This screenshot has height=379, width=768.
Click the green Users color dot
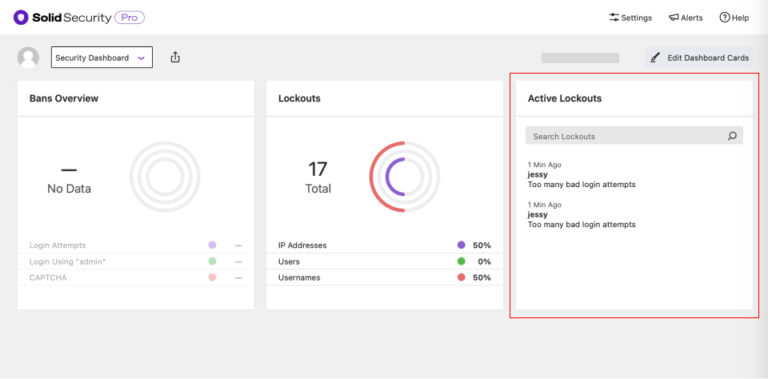(461, 261)
